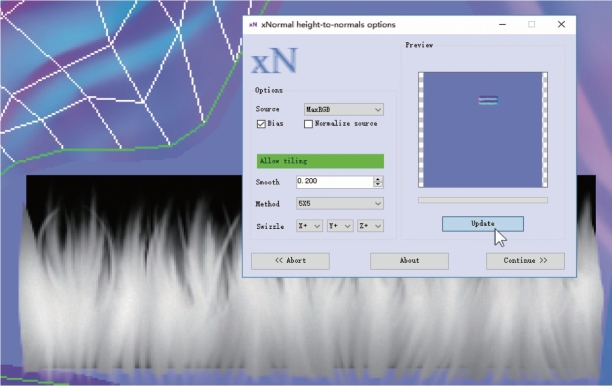The height and width of the screenshot is (386, 612).
Task: Open the Swizzle Z+ dropdown
Action: coord(370,226)
